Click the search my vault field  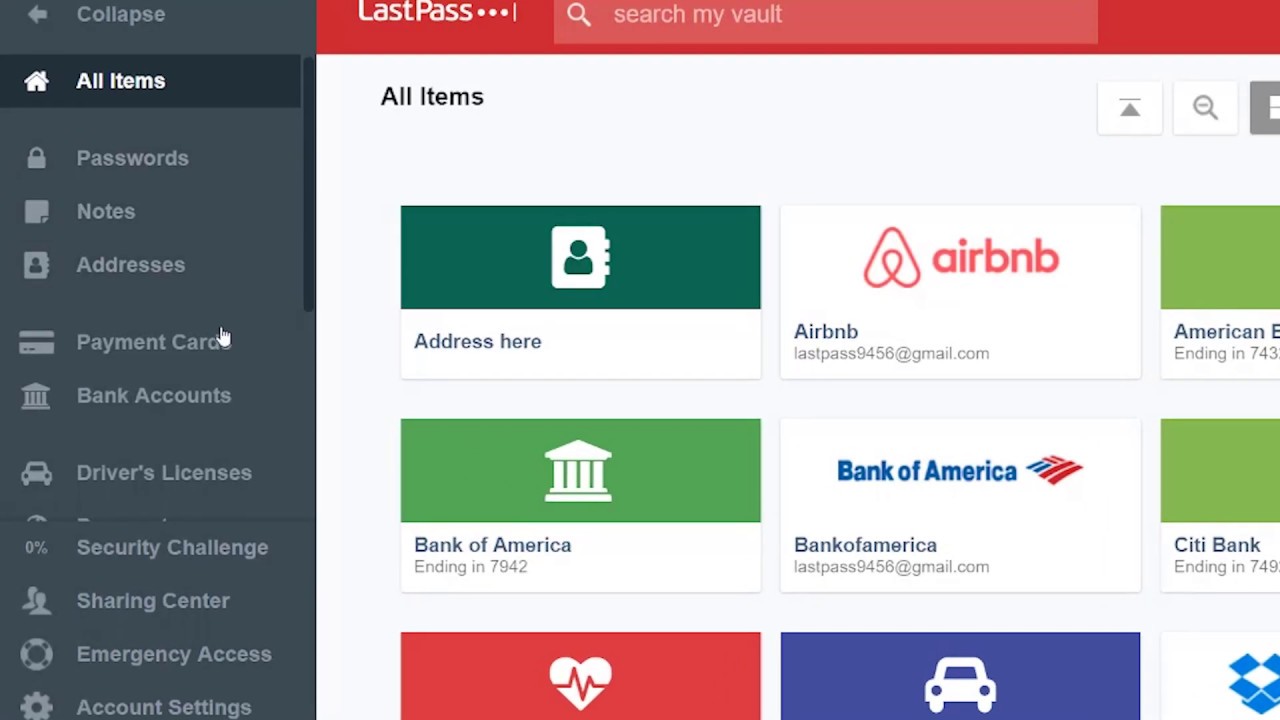[826, 15]
